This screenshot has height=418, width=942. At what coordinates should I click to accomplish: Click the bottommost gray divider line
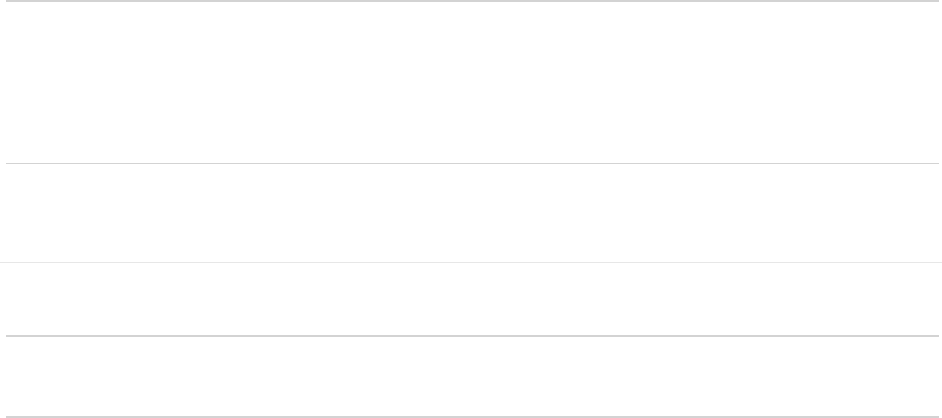pos(471,416)
